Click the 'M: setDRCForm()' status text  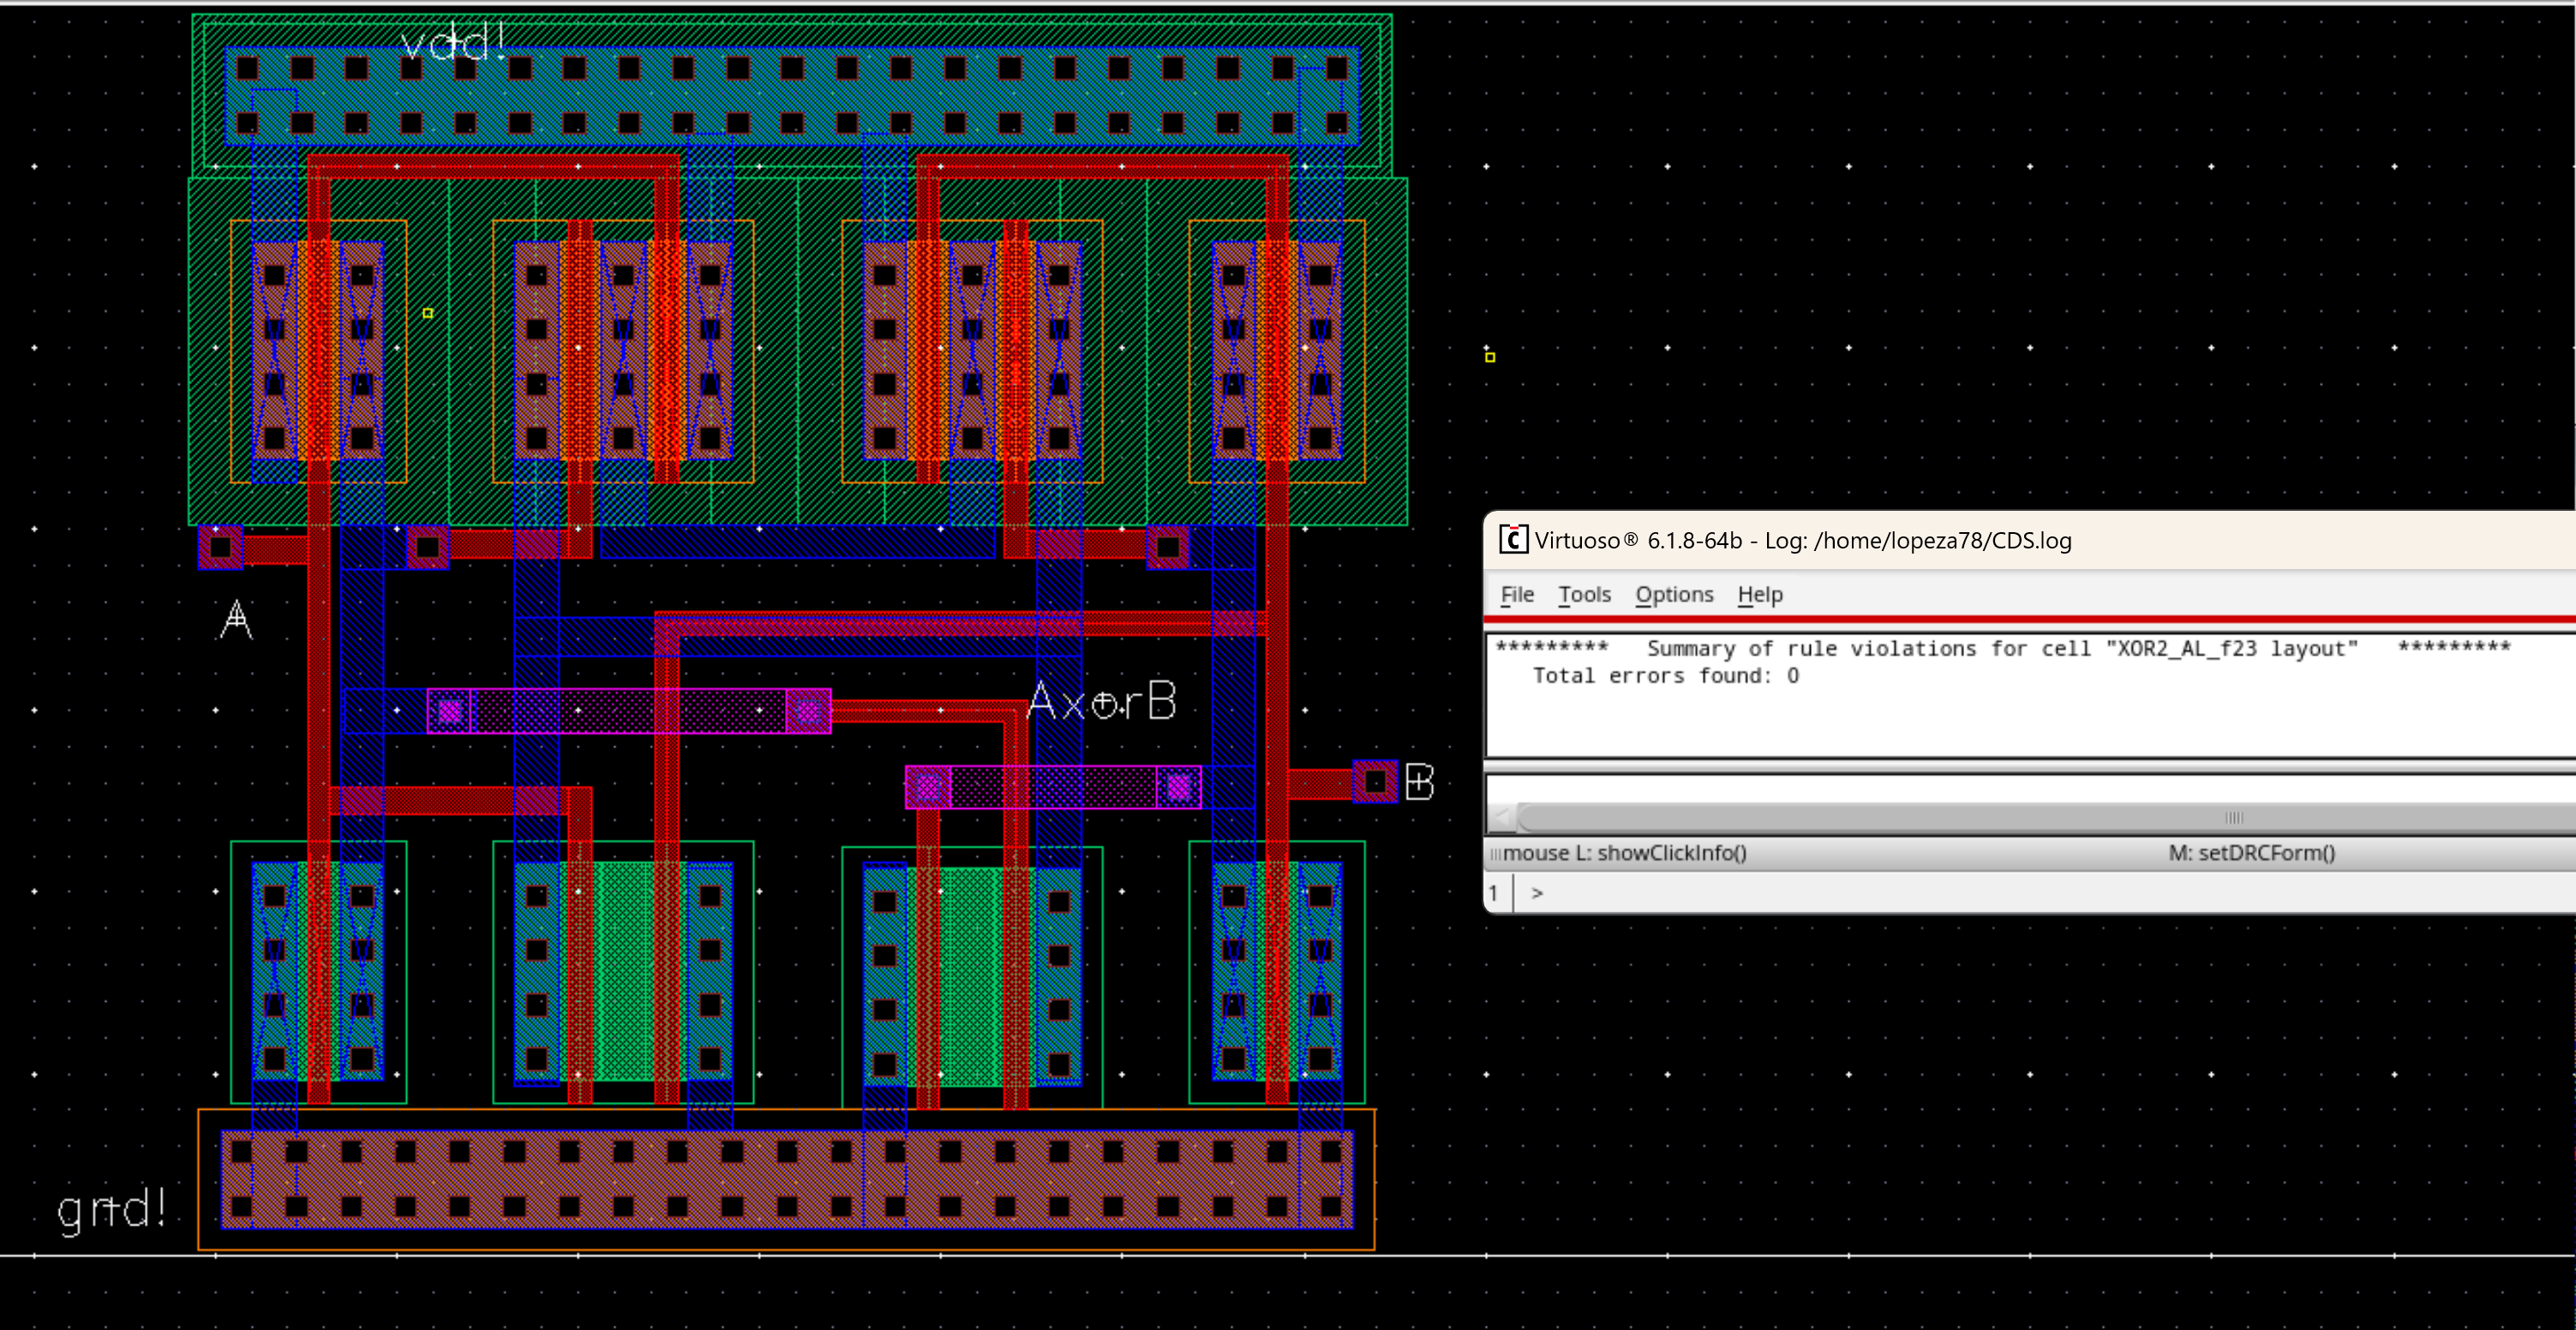tap(2251, 853)
